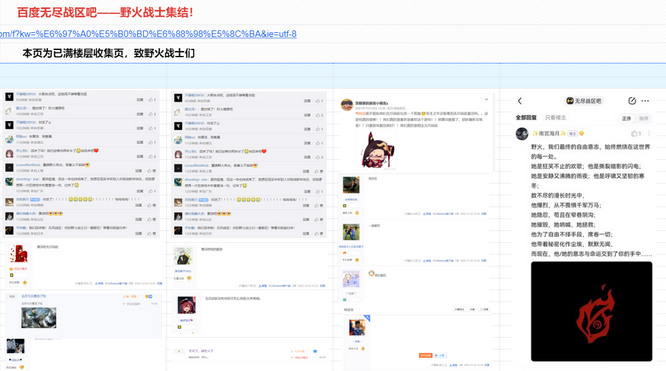Screen dimensions: 666x371
Task: Click LoveoftheWind's avatar in the leftmost comment list
Action: tap(9, 167)
